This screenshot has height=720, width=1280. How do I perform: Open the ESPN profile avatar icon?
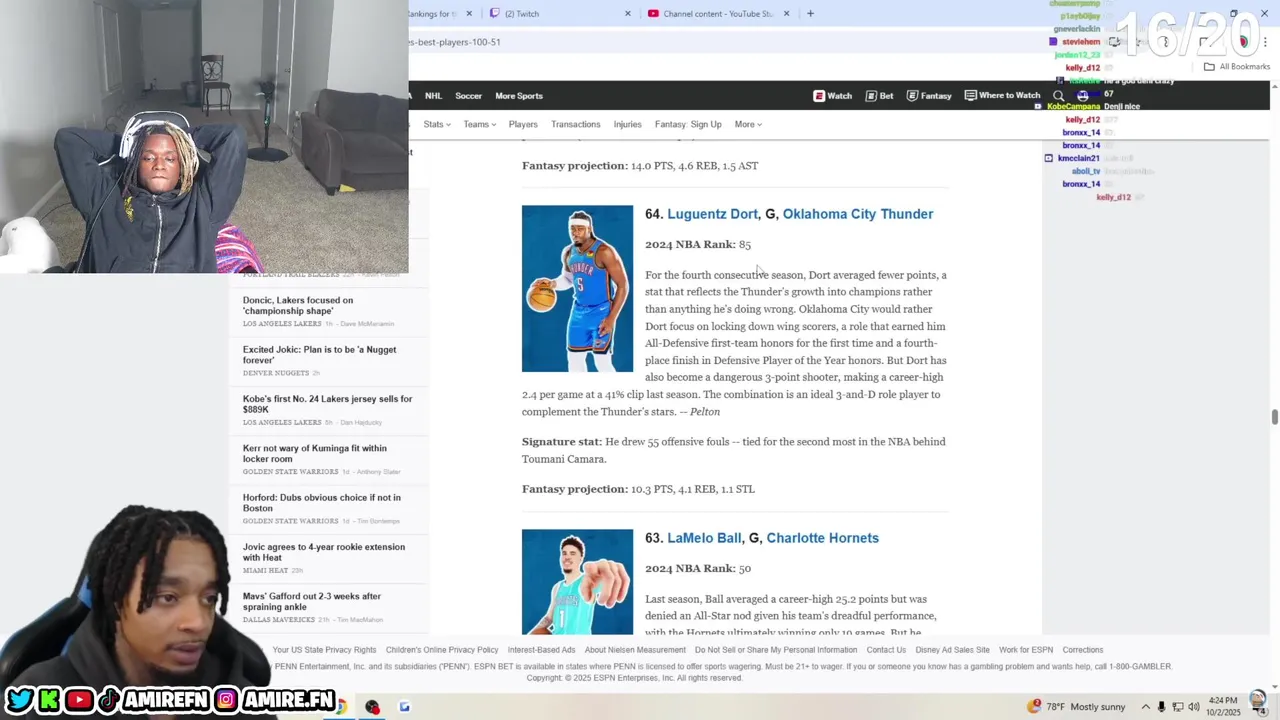1082,96
